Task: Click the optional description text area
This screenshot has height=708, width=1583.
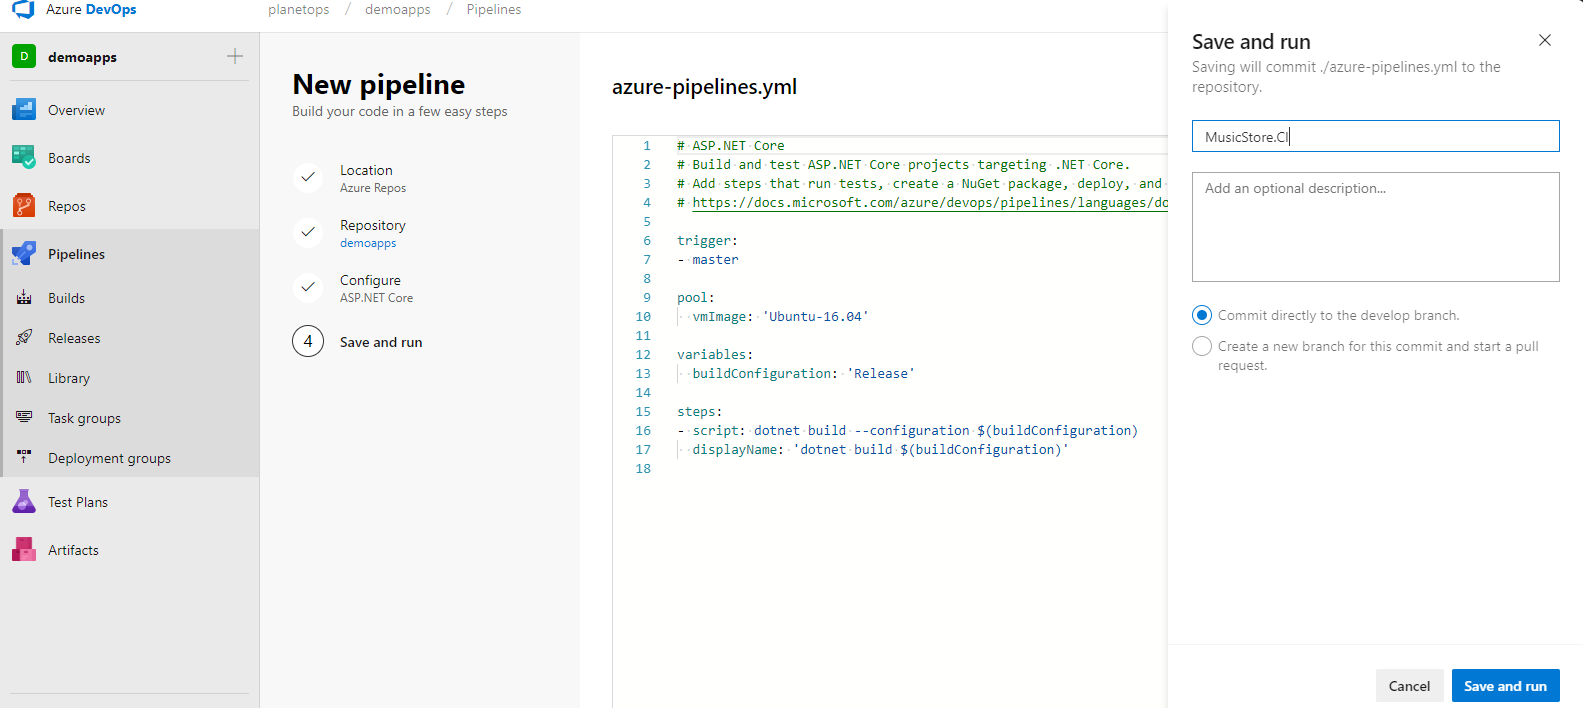Action: pos(1375,227)
